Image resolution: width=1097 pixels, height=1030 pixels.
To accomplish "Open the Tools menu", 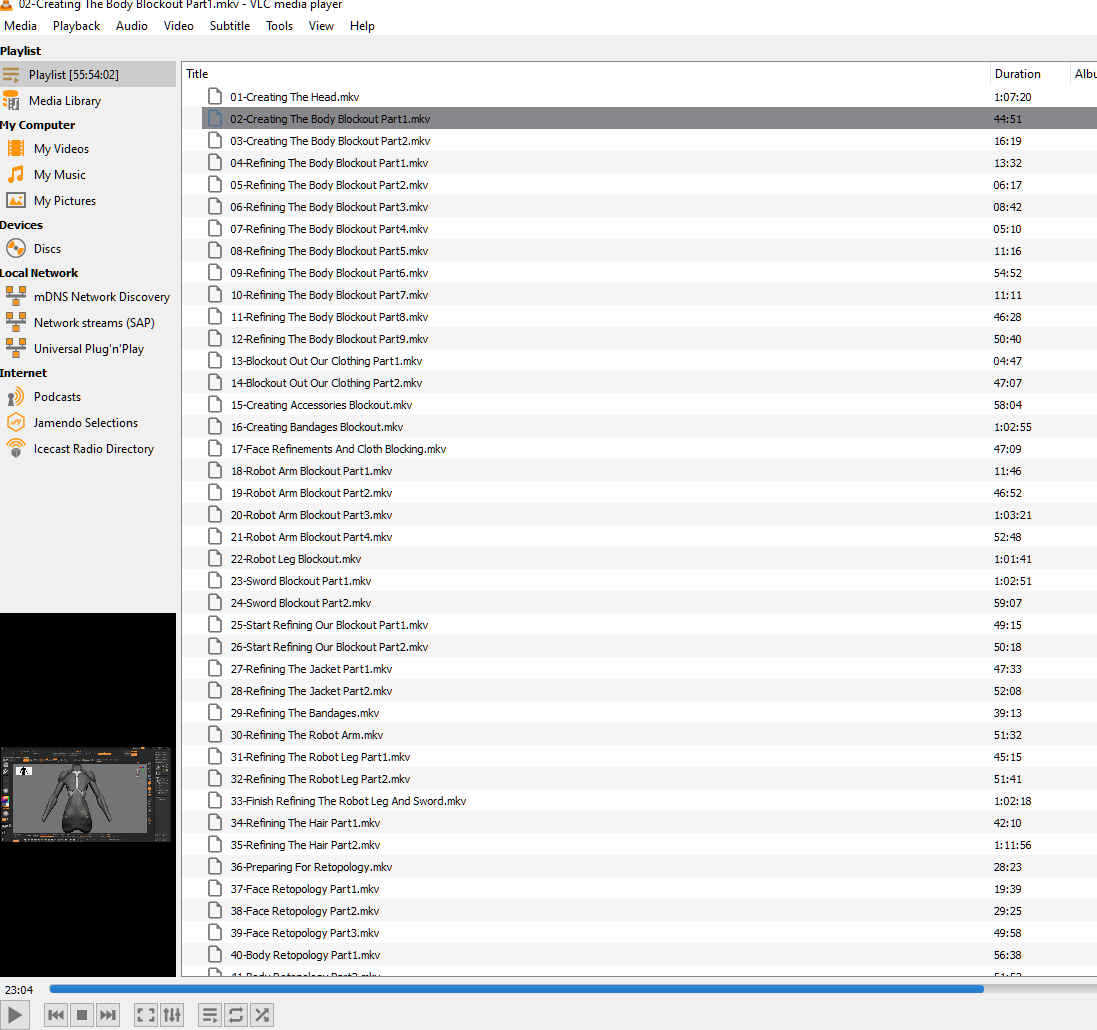I will click(279, 26).
